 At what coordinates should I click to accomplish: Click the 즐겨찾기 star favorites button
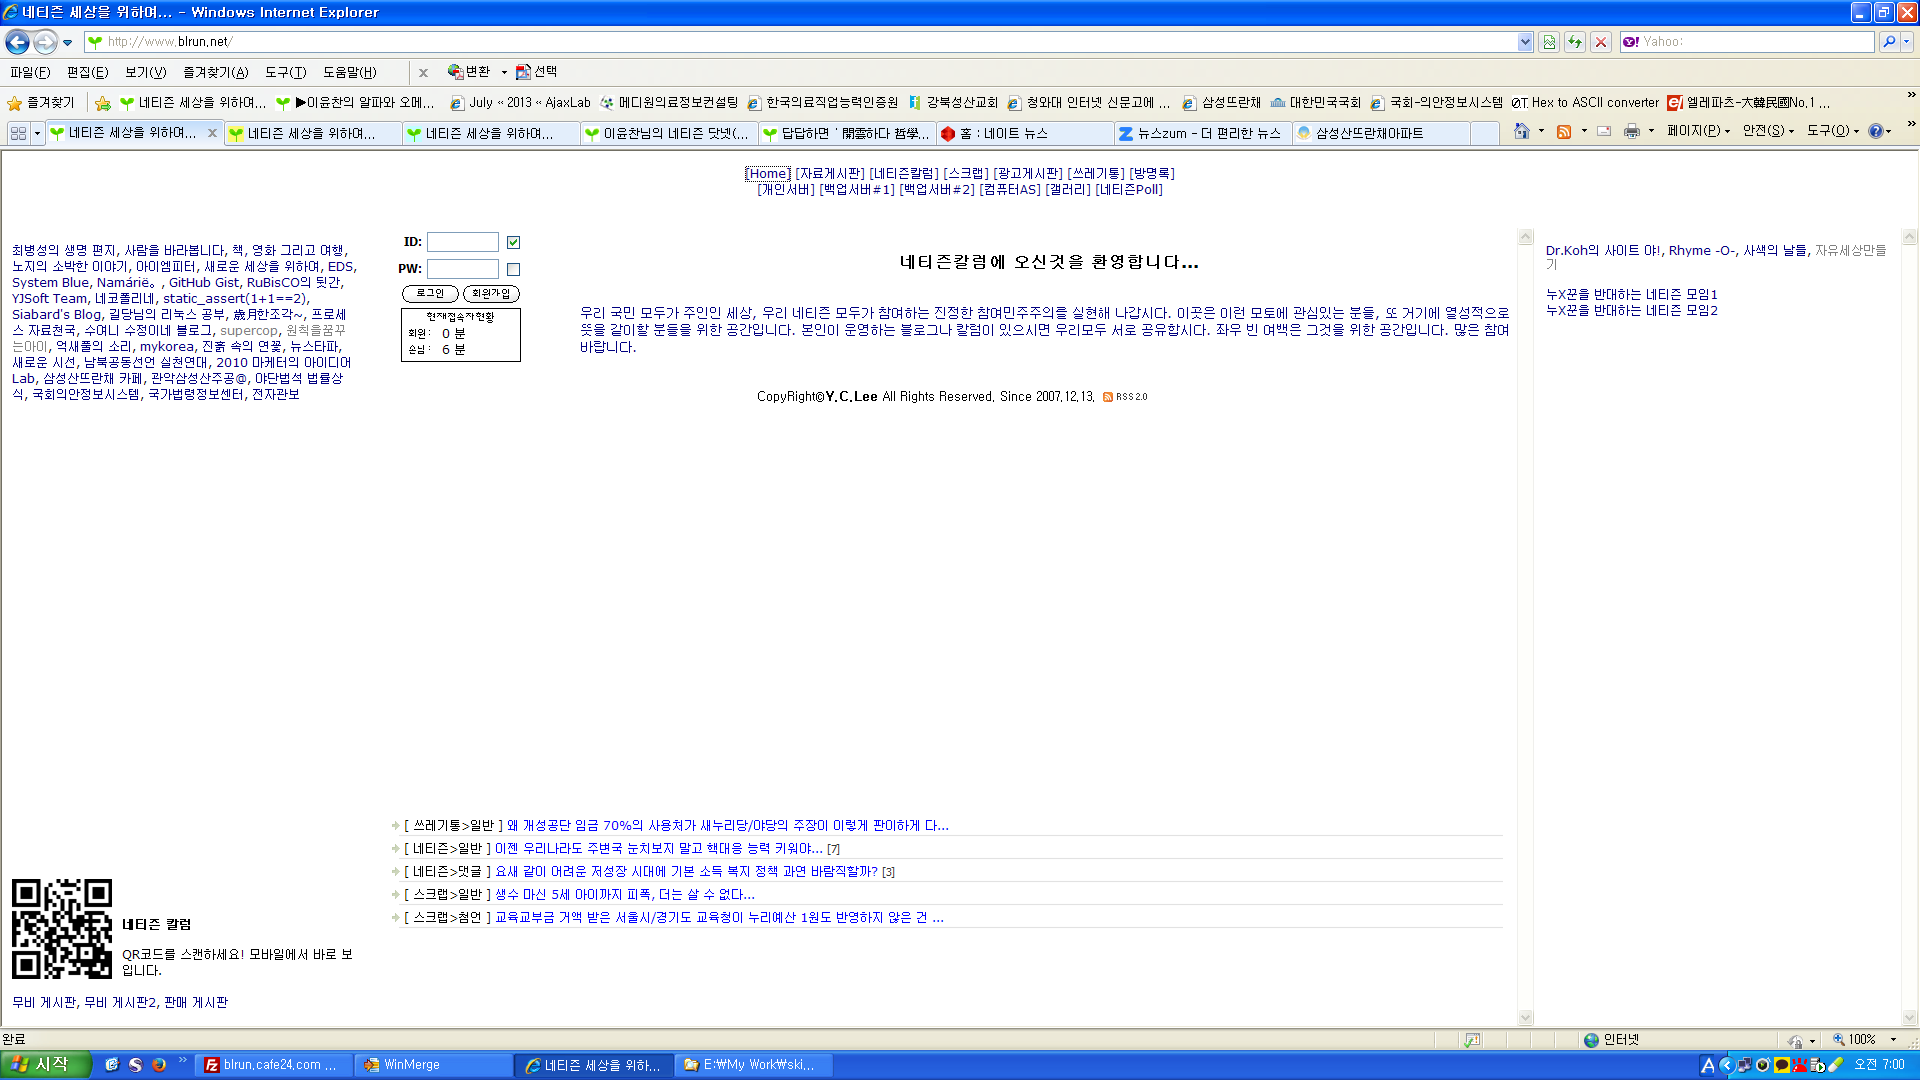point(41,102)
